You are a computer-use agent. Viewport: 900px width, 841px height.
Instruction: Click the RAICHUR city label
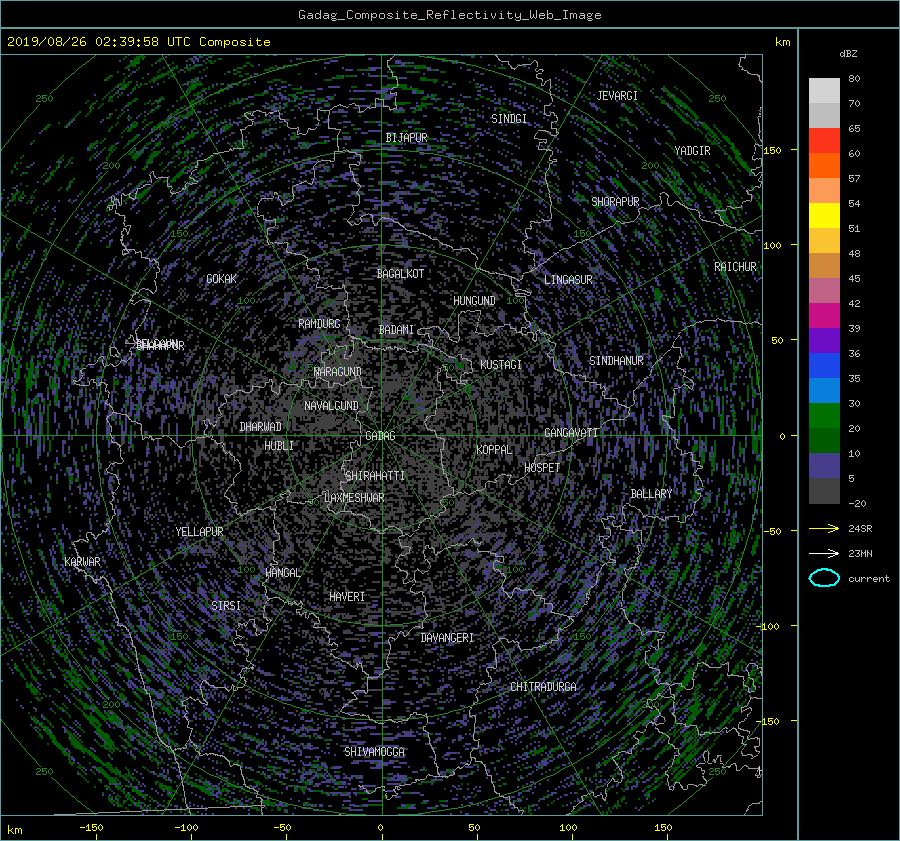[735, 267]
